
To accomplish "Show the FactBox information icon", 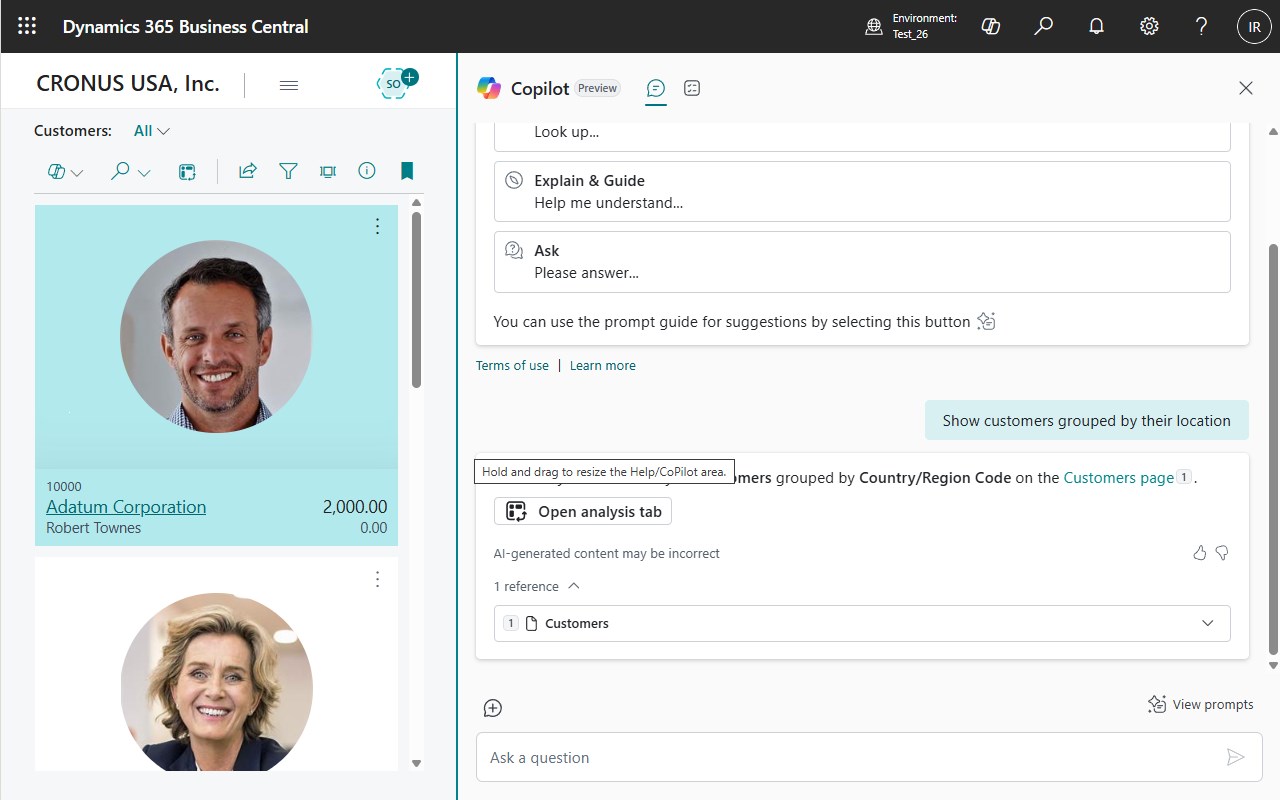I will (367, 171).
